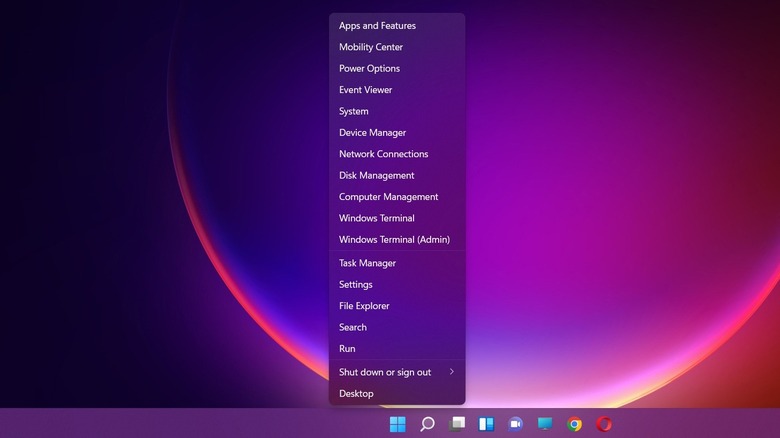780x438 pixels.
Task: Select Disk Management
Action: (x=376, y=176)
